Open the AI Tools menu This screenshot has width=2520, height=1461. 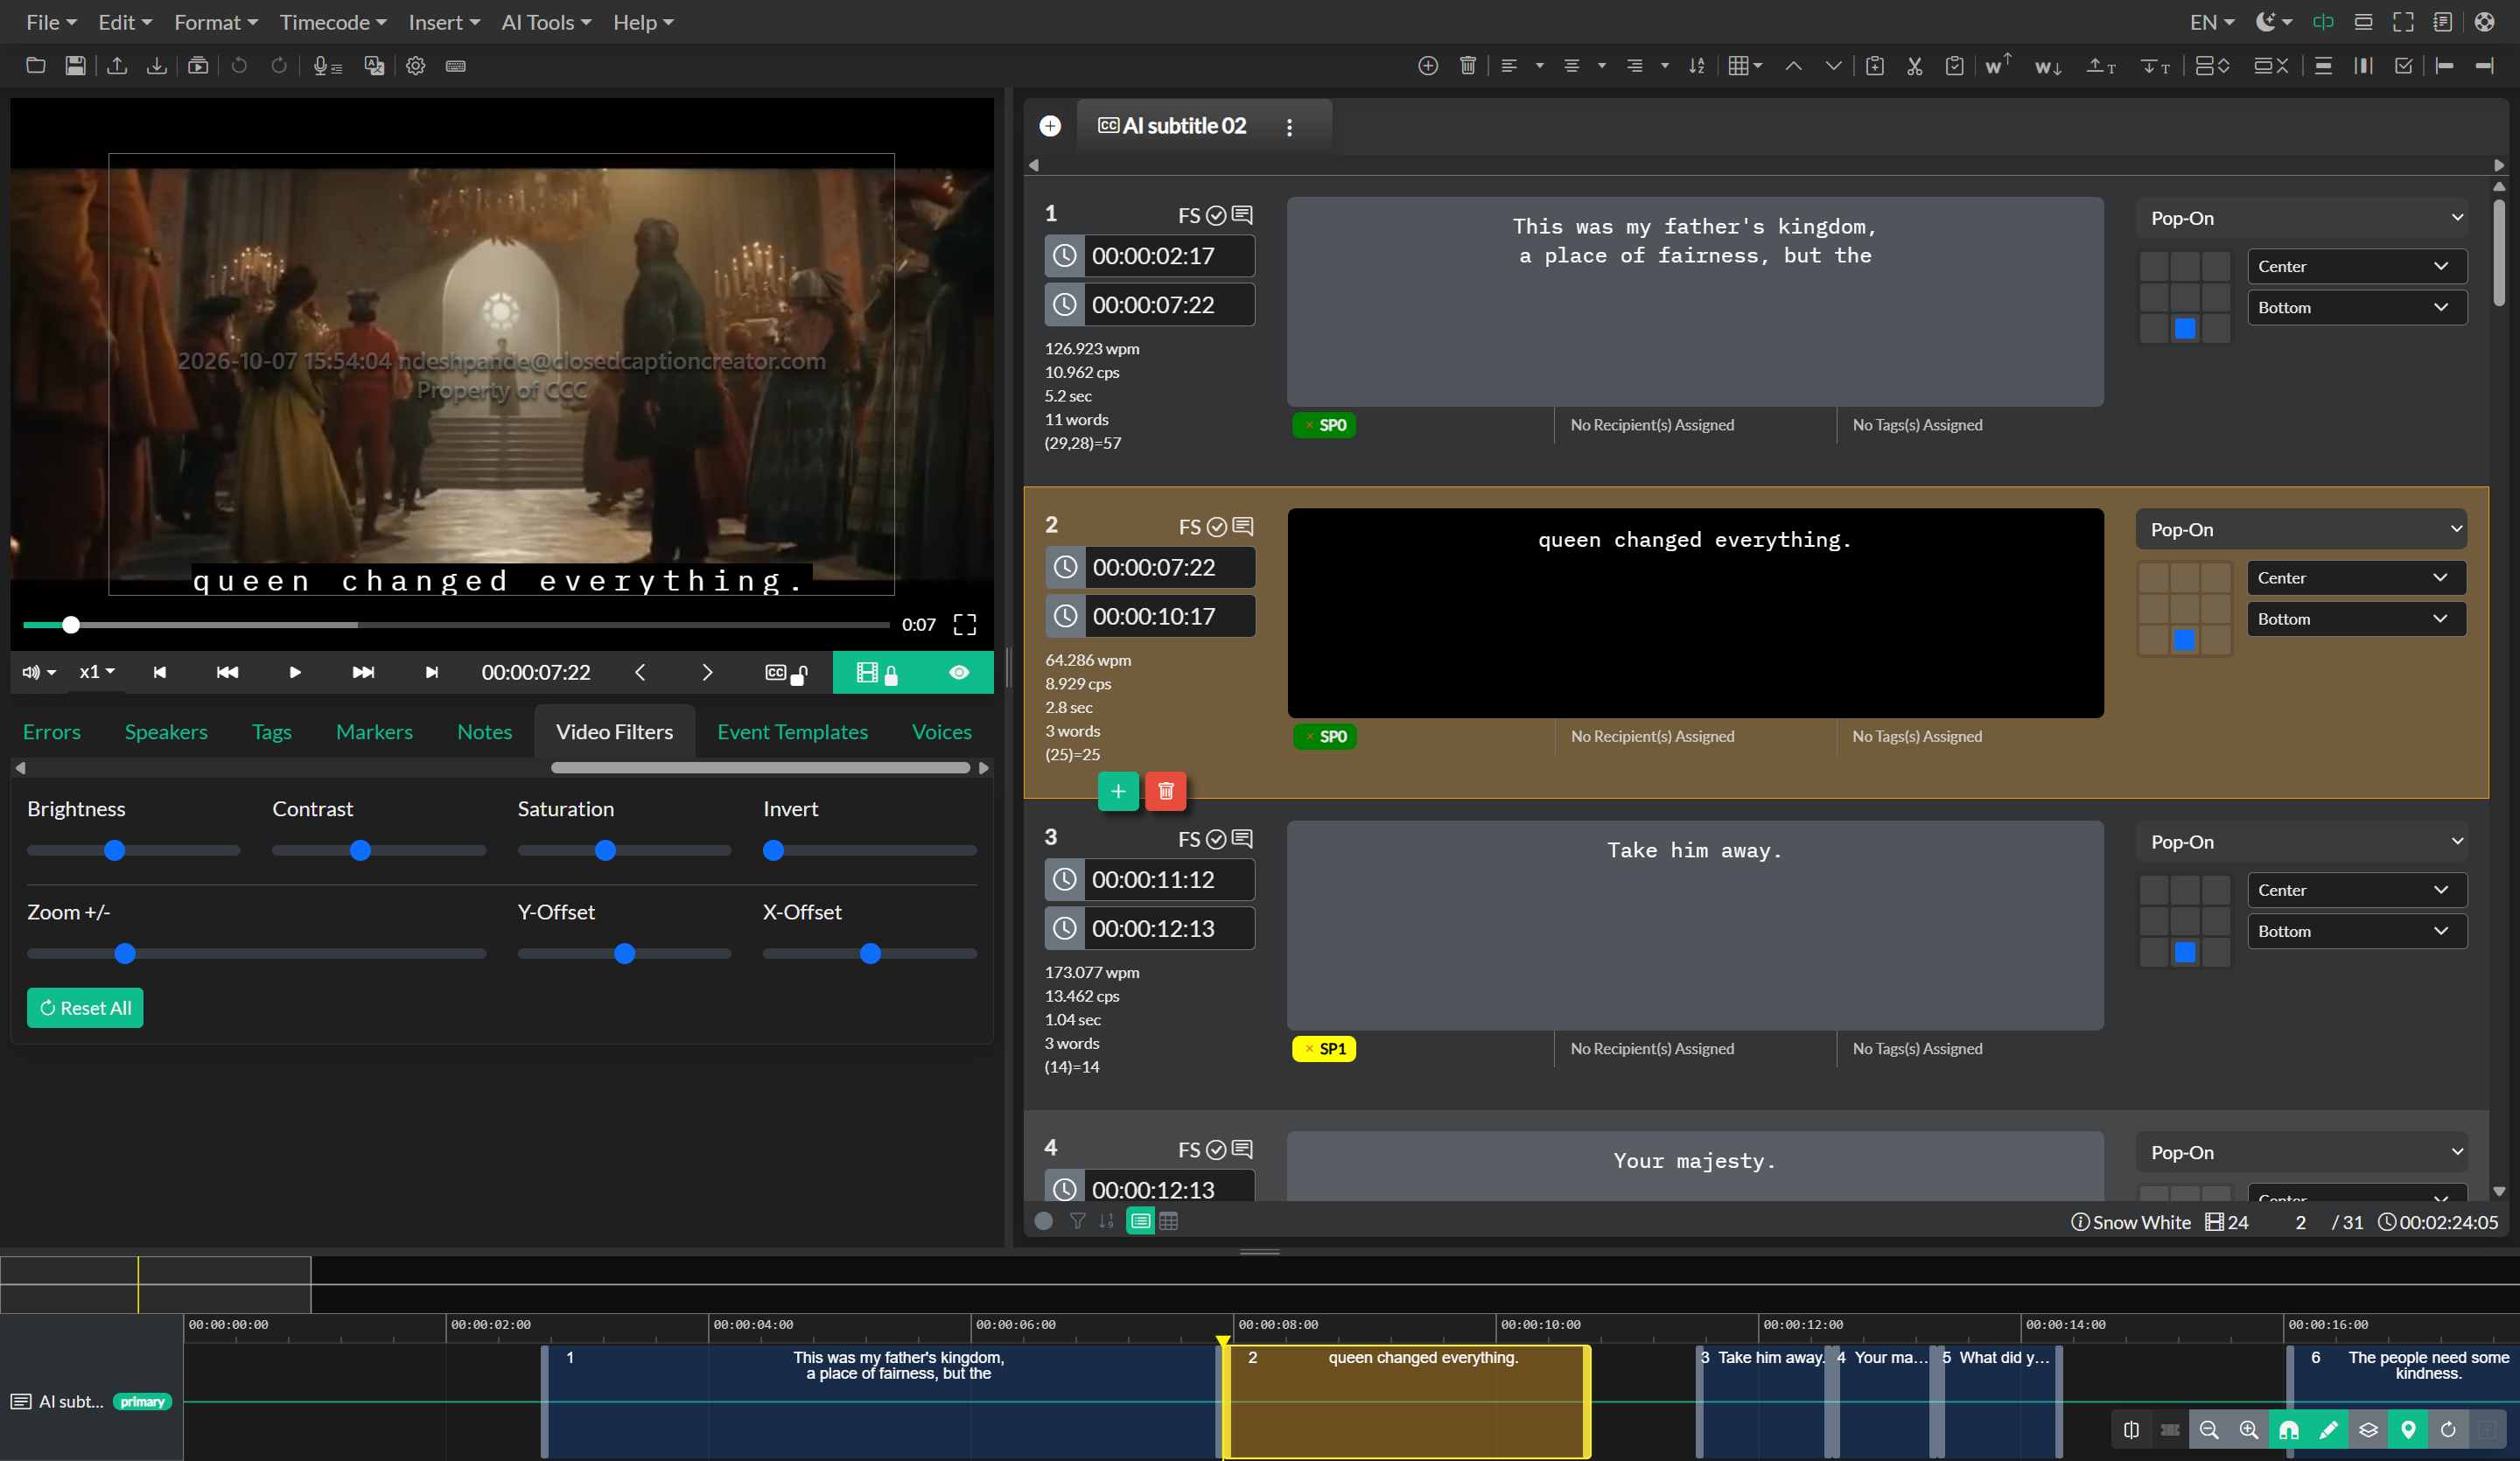click(546, 22)
